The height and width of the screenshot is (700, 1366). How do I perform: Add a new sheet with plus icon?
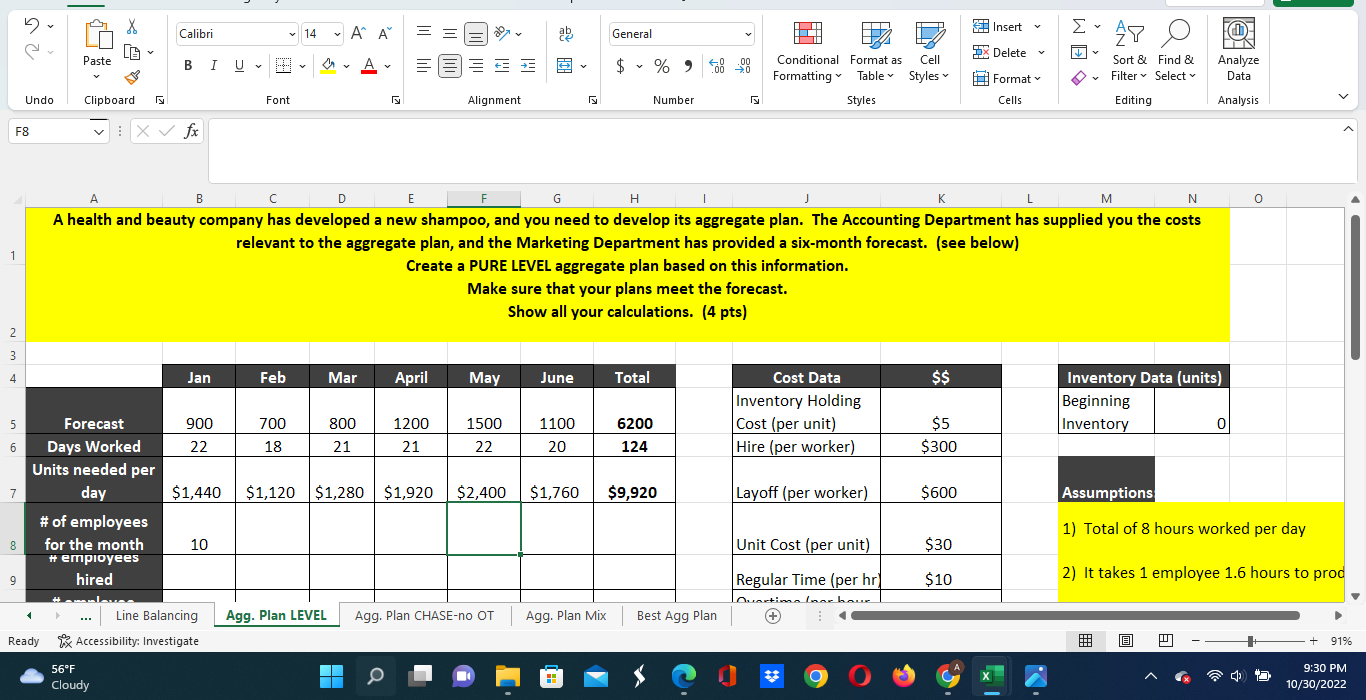tap(771, 616)
